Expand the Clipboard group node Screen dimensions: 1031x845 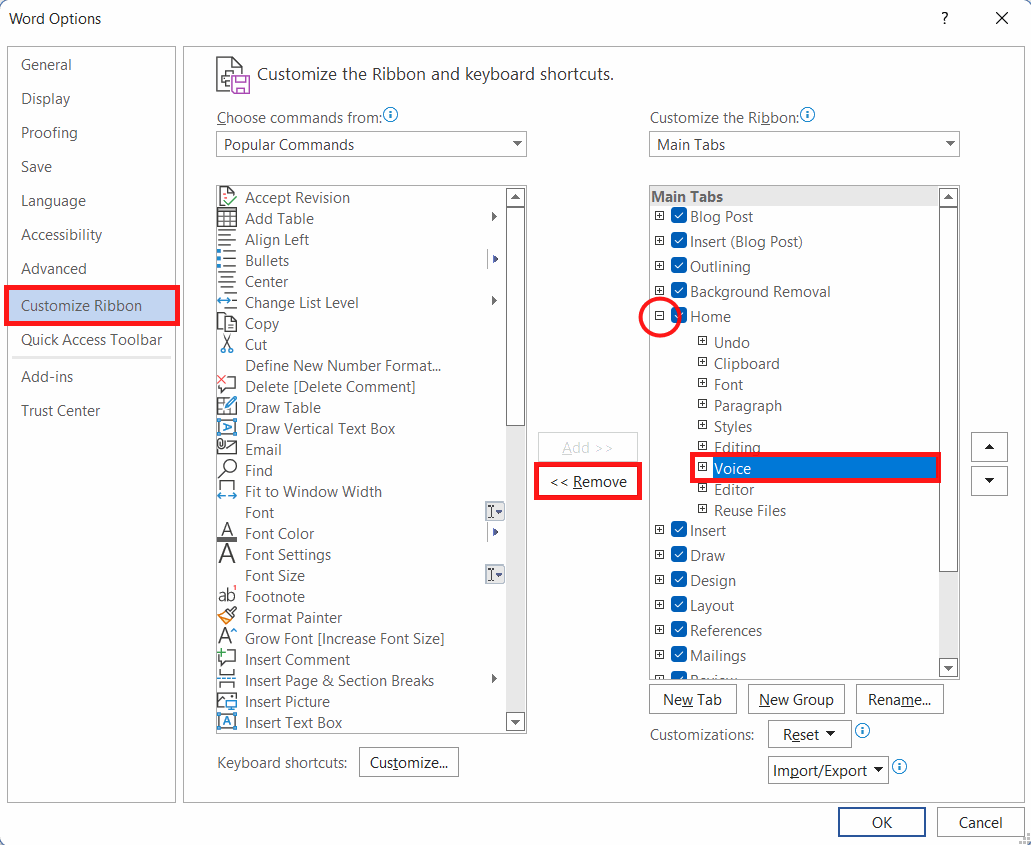click(x=702, y=362)
